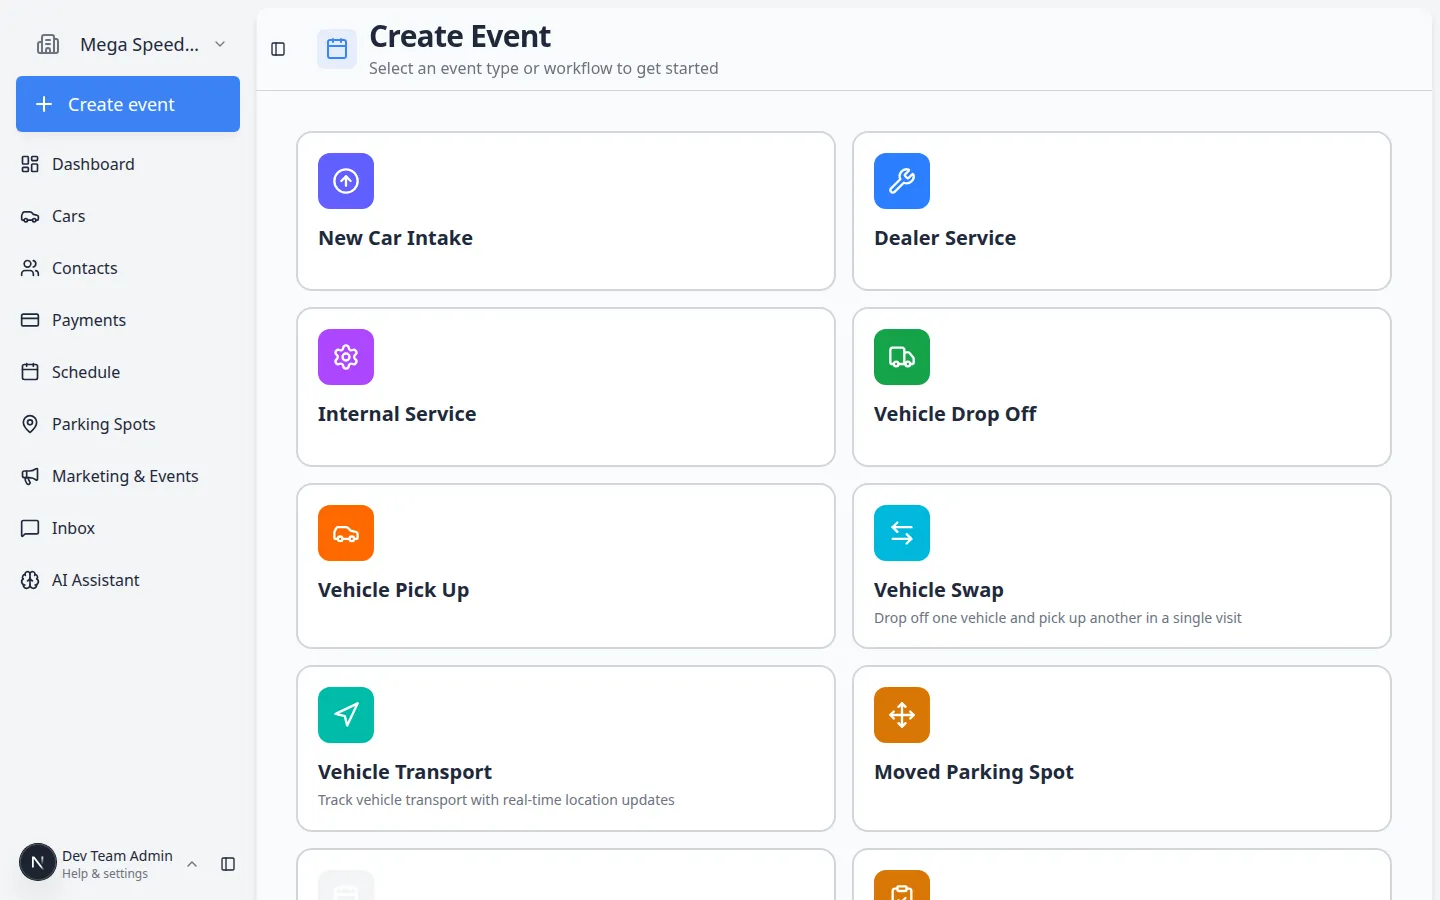Click the Vehicle Transport description text
This screenshot has width=1440, height=900.
[x=496, y=800]
